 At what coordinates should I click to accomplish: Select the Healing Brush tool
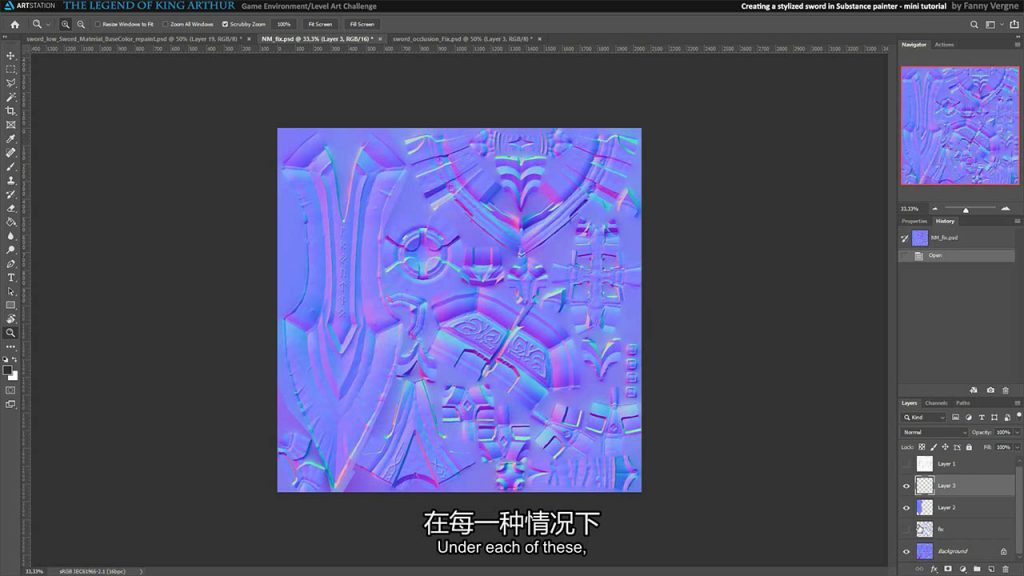pos(10,153)
